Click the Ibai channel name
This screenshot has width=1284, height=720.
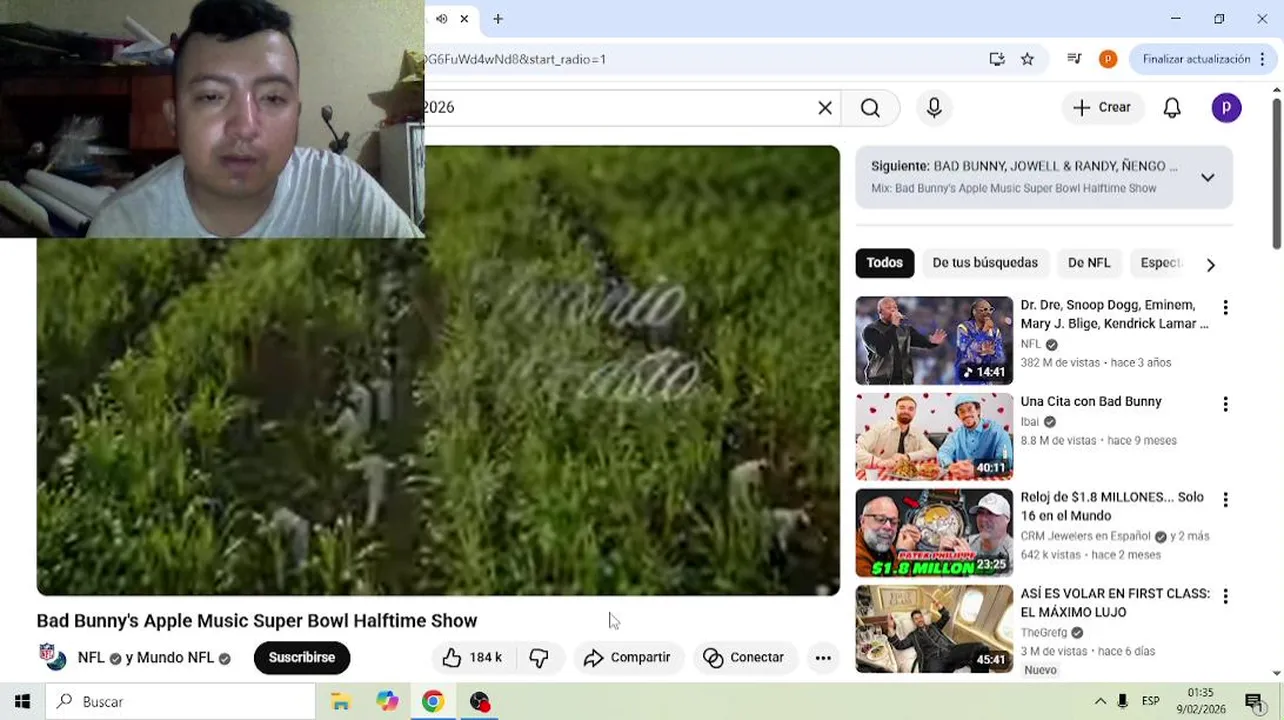pos(1029,422)
